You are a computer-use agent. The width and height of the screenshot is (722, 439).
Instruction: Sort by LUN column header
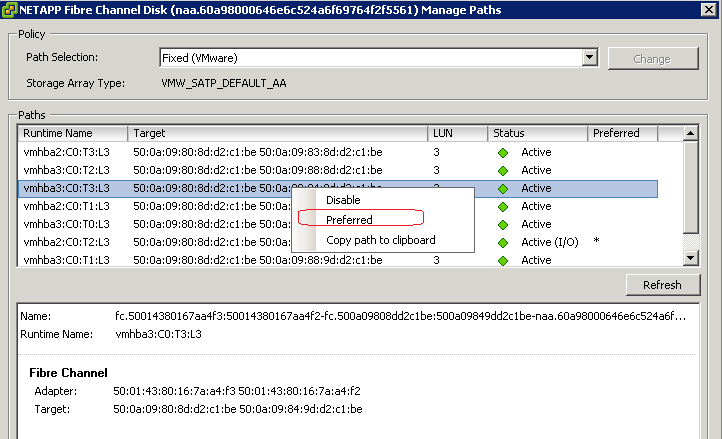(458, 133)
